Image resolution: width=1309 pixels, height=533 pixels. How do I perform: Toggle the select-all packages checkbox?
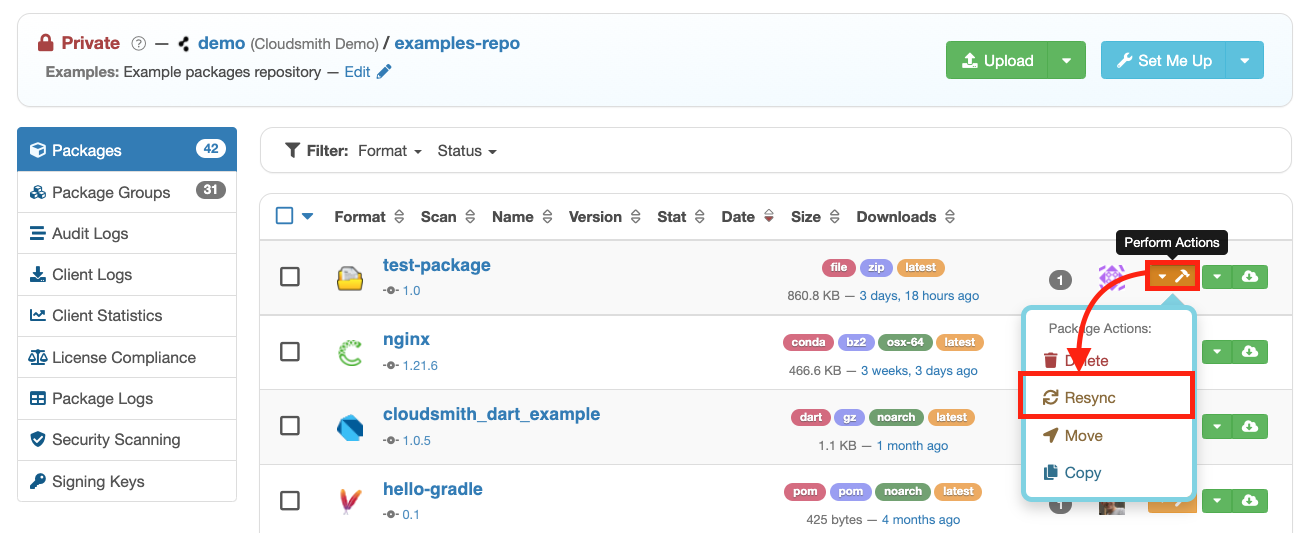tap(284, 216)
